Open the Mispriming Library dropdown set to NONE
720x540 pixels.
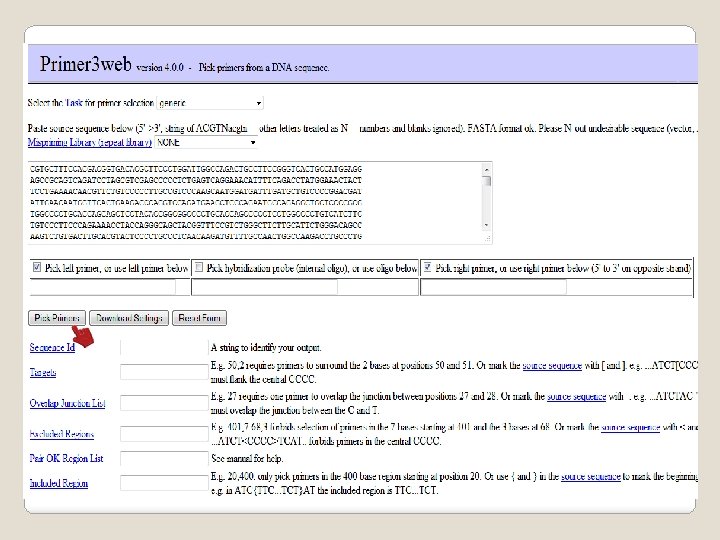(205, 142)
